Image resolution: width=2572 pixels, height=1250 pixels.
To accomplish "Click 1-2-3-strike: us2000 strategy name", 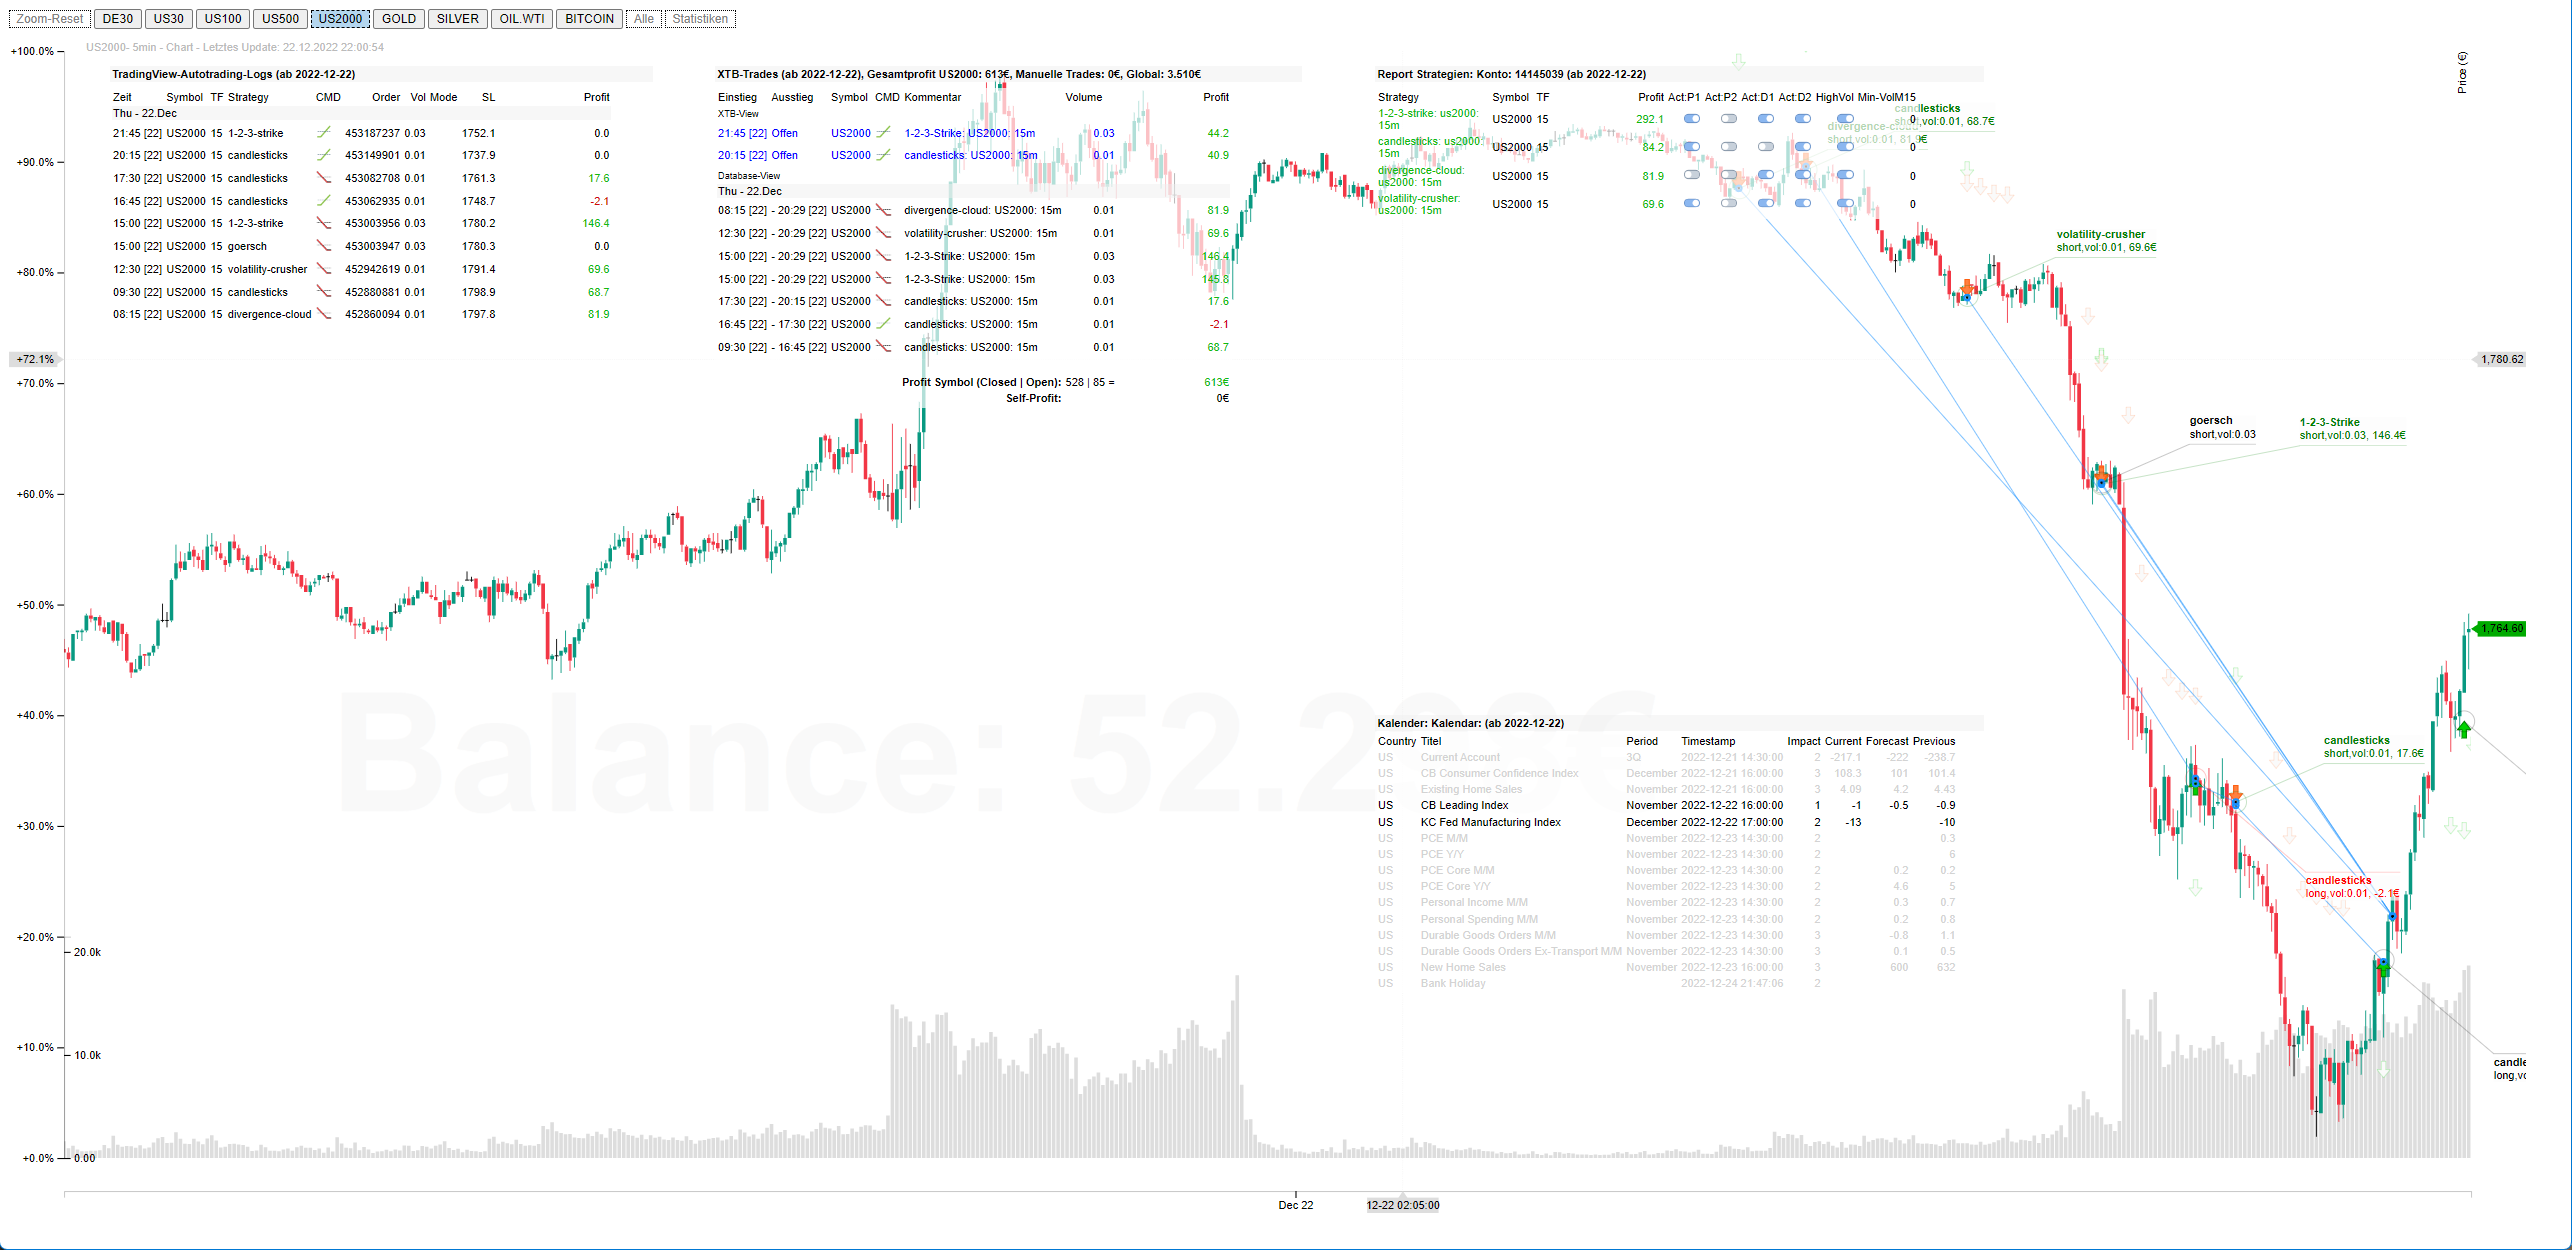I will [1428, 119].
